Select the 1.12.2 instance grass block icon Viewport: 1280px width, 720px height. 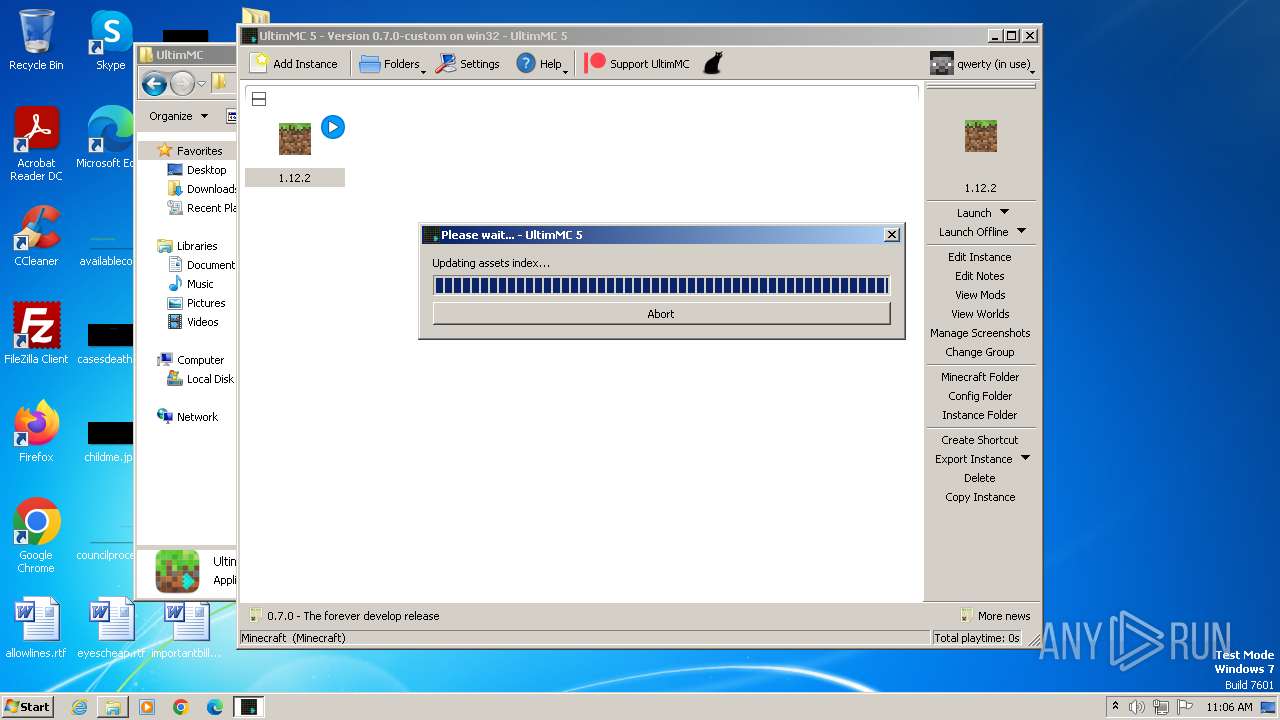pos(295,139)
